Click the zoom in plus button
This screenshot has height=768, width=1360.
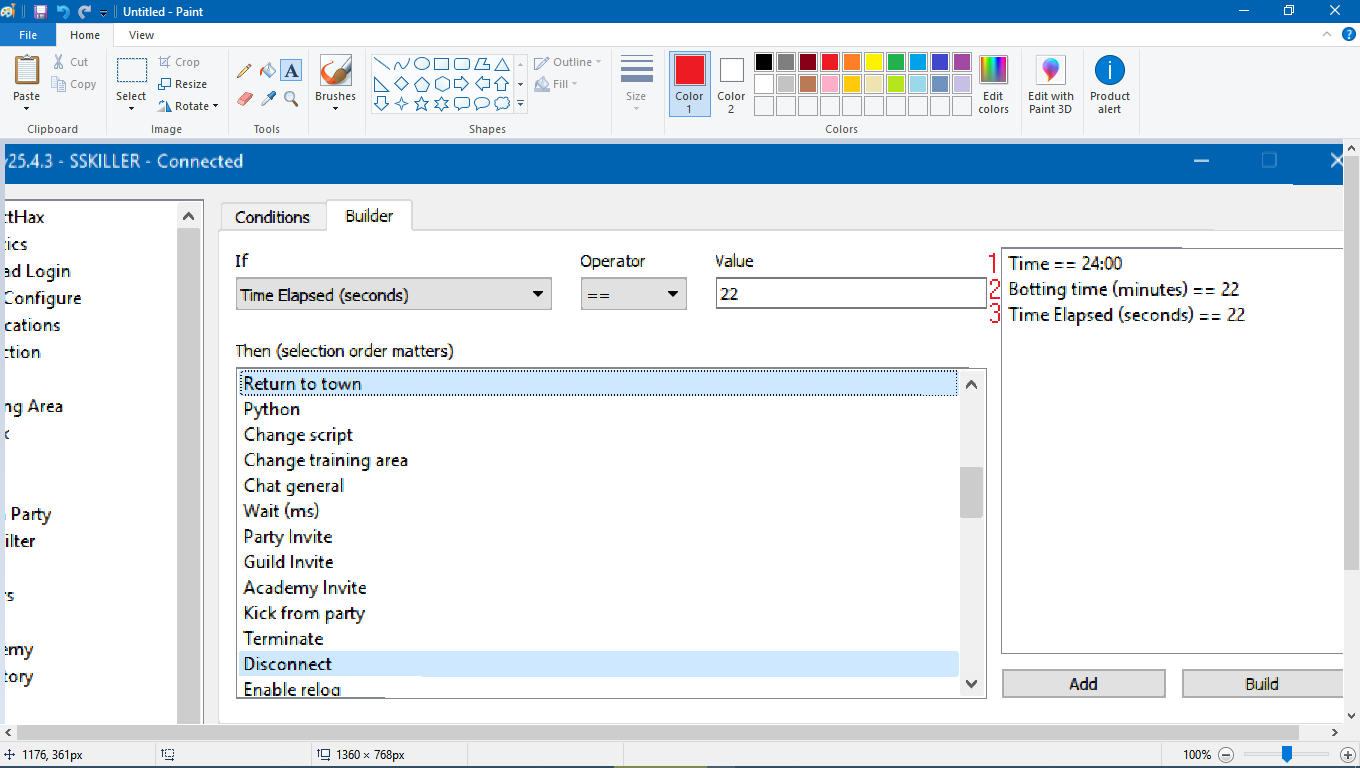1347,755
